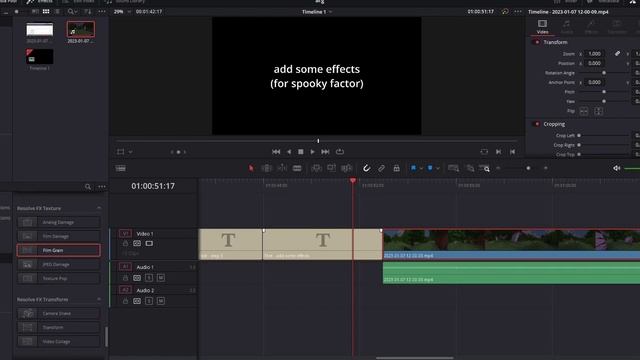Lock the Video 1 track
The image size is (640, 360).
point(126,244)
